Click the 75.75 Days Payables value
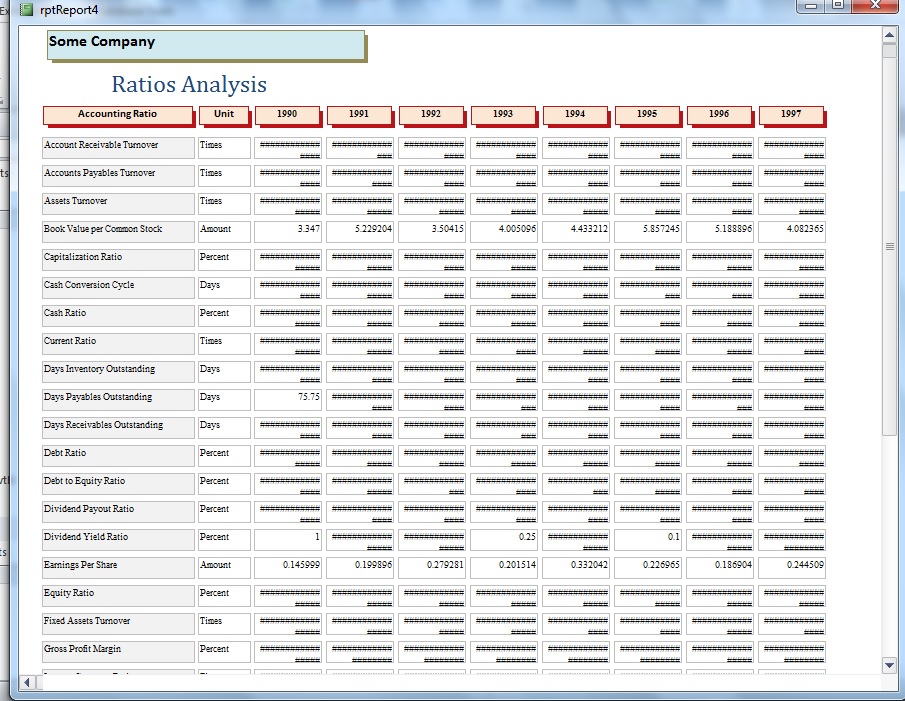Image resolution: width=905 pixels, height=701 pixels. click(287, 399)
